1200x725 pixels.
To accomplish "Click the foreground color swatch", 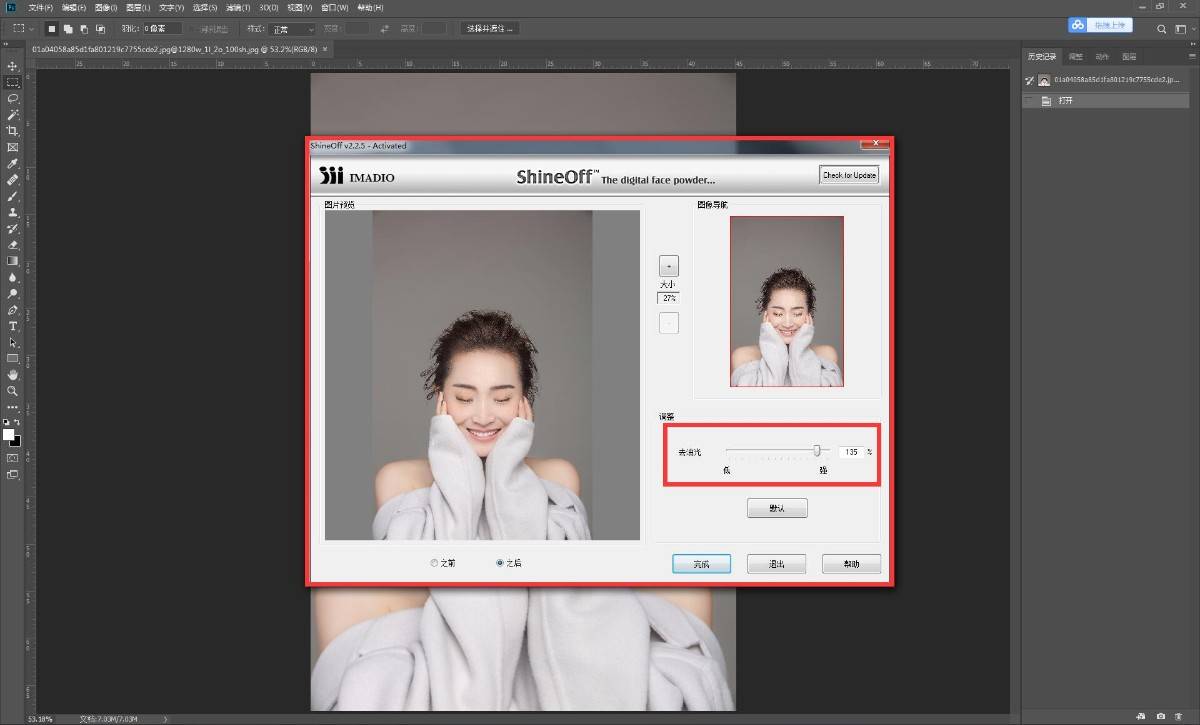I will tap(9, 434).
